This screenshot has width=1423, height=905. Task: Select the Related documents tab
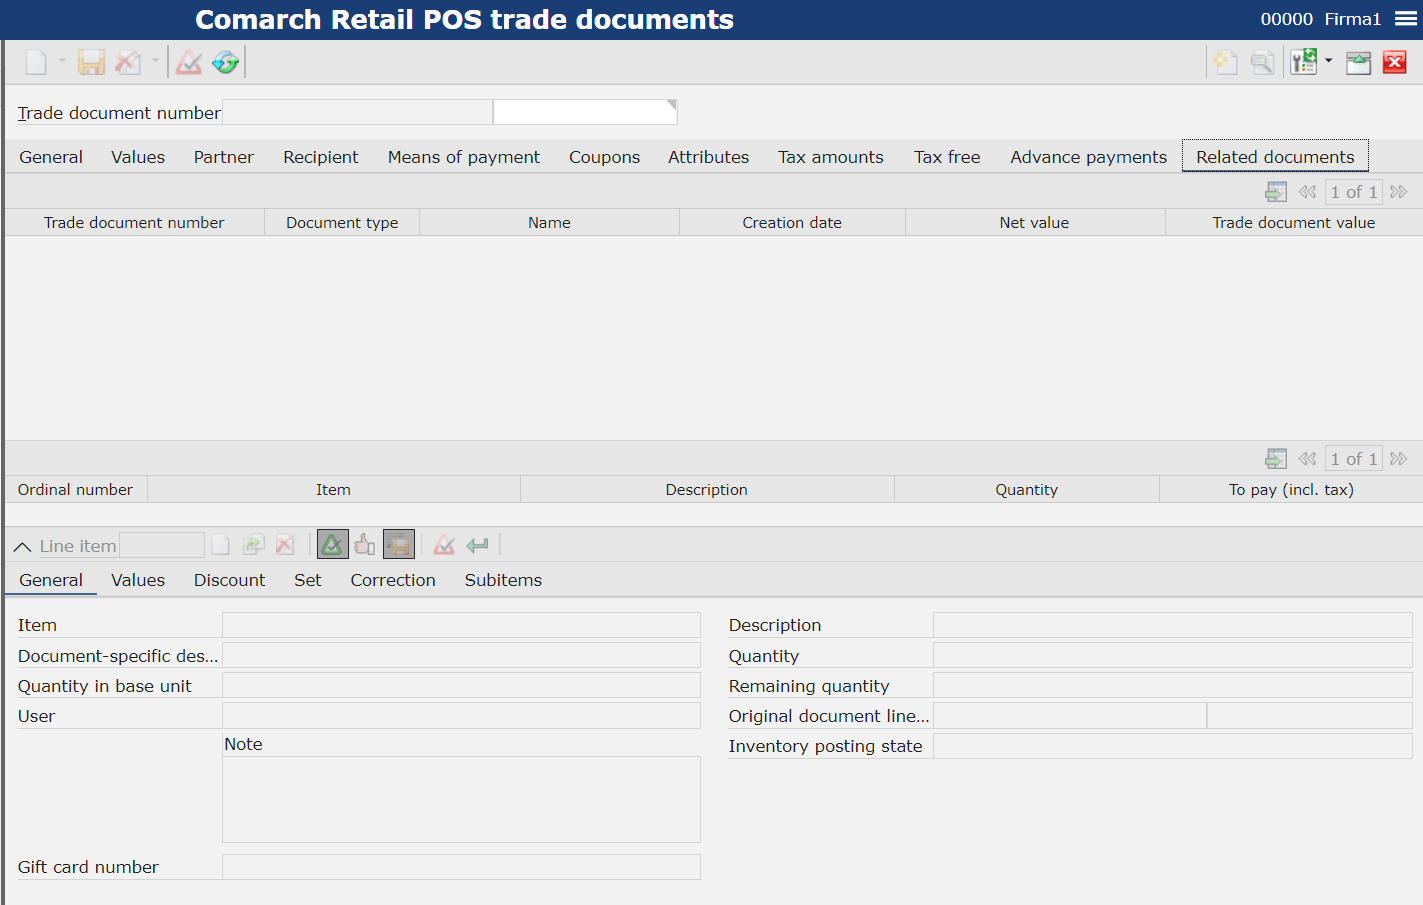[1275, 157]
